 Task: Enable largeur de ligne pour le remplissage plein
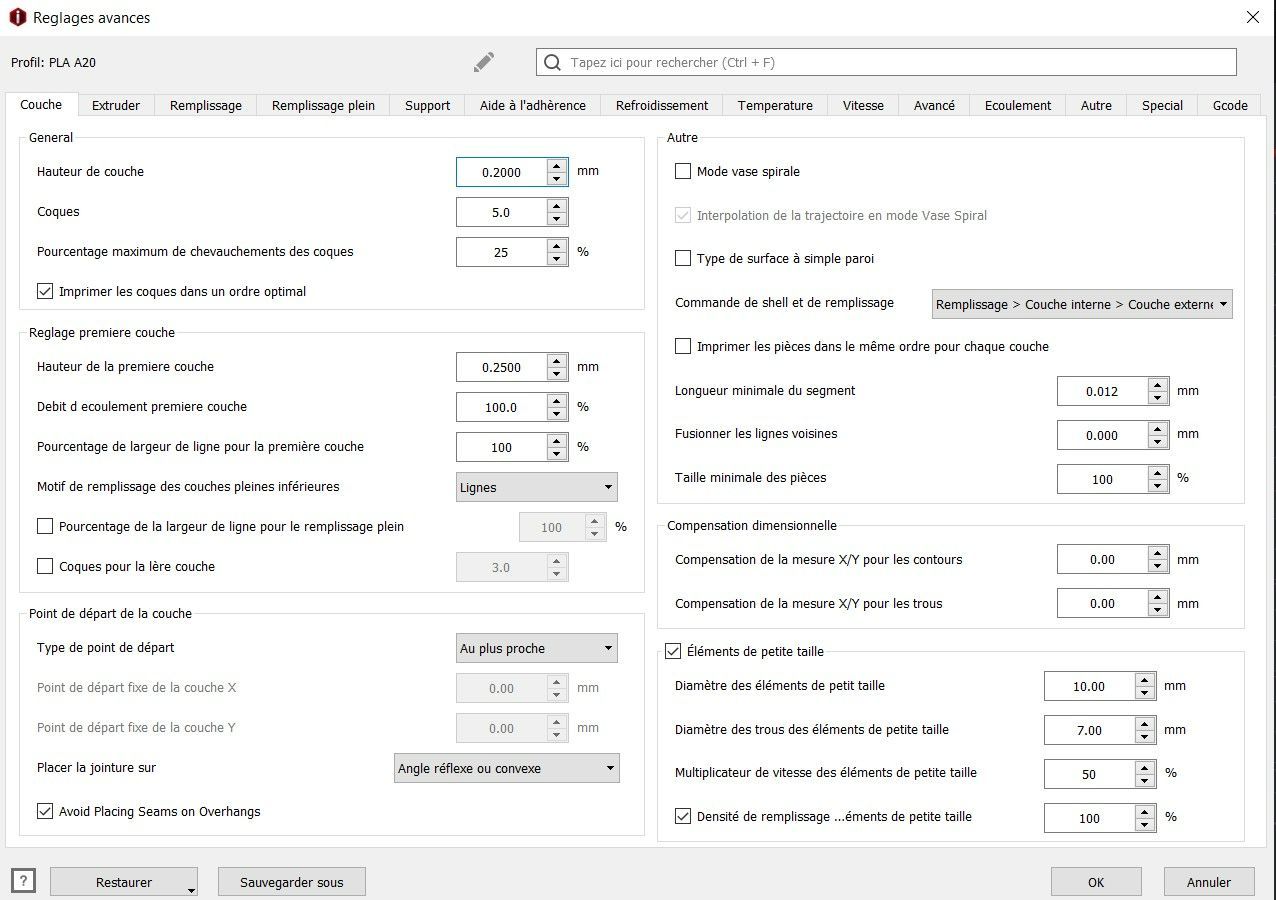point(45,526)
